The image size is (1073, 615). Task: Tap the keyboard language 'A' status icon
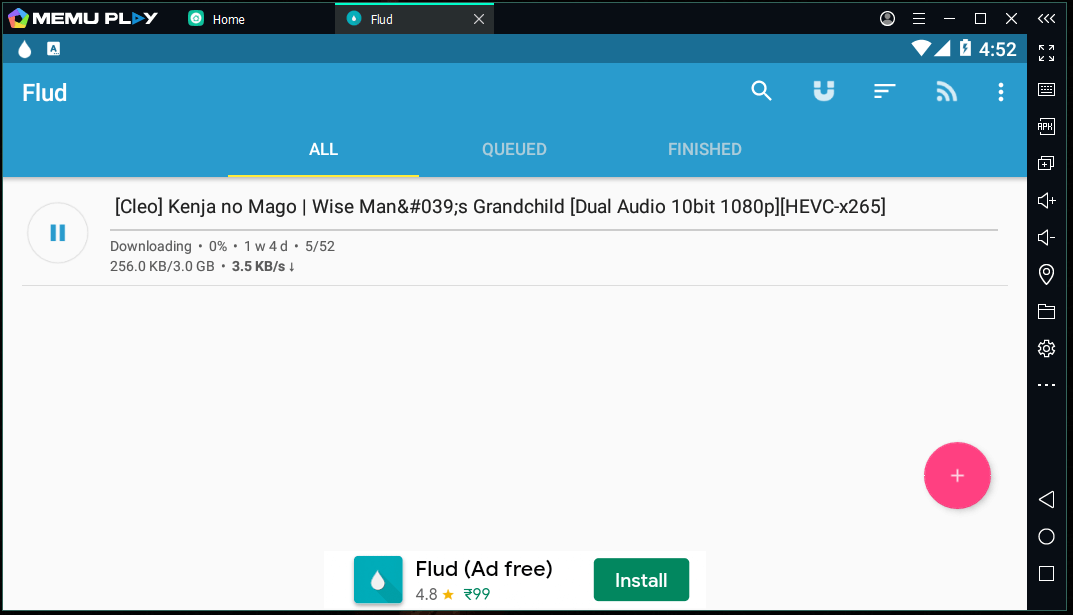coord(53,49)
